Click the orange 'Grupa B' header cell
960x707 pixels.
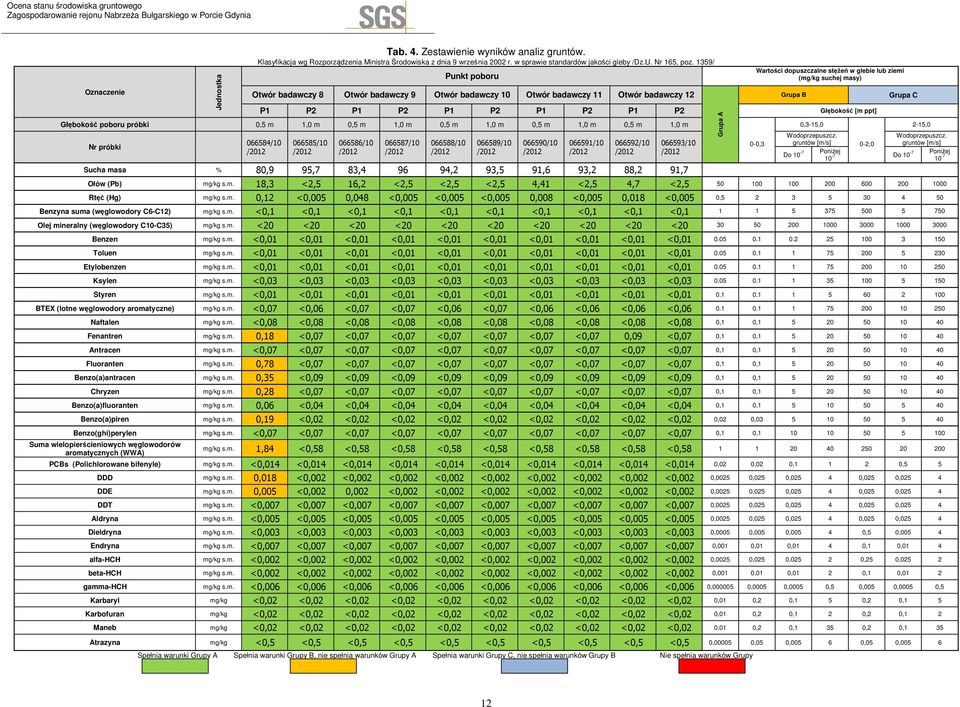[x=793, y=95]
